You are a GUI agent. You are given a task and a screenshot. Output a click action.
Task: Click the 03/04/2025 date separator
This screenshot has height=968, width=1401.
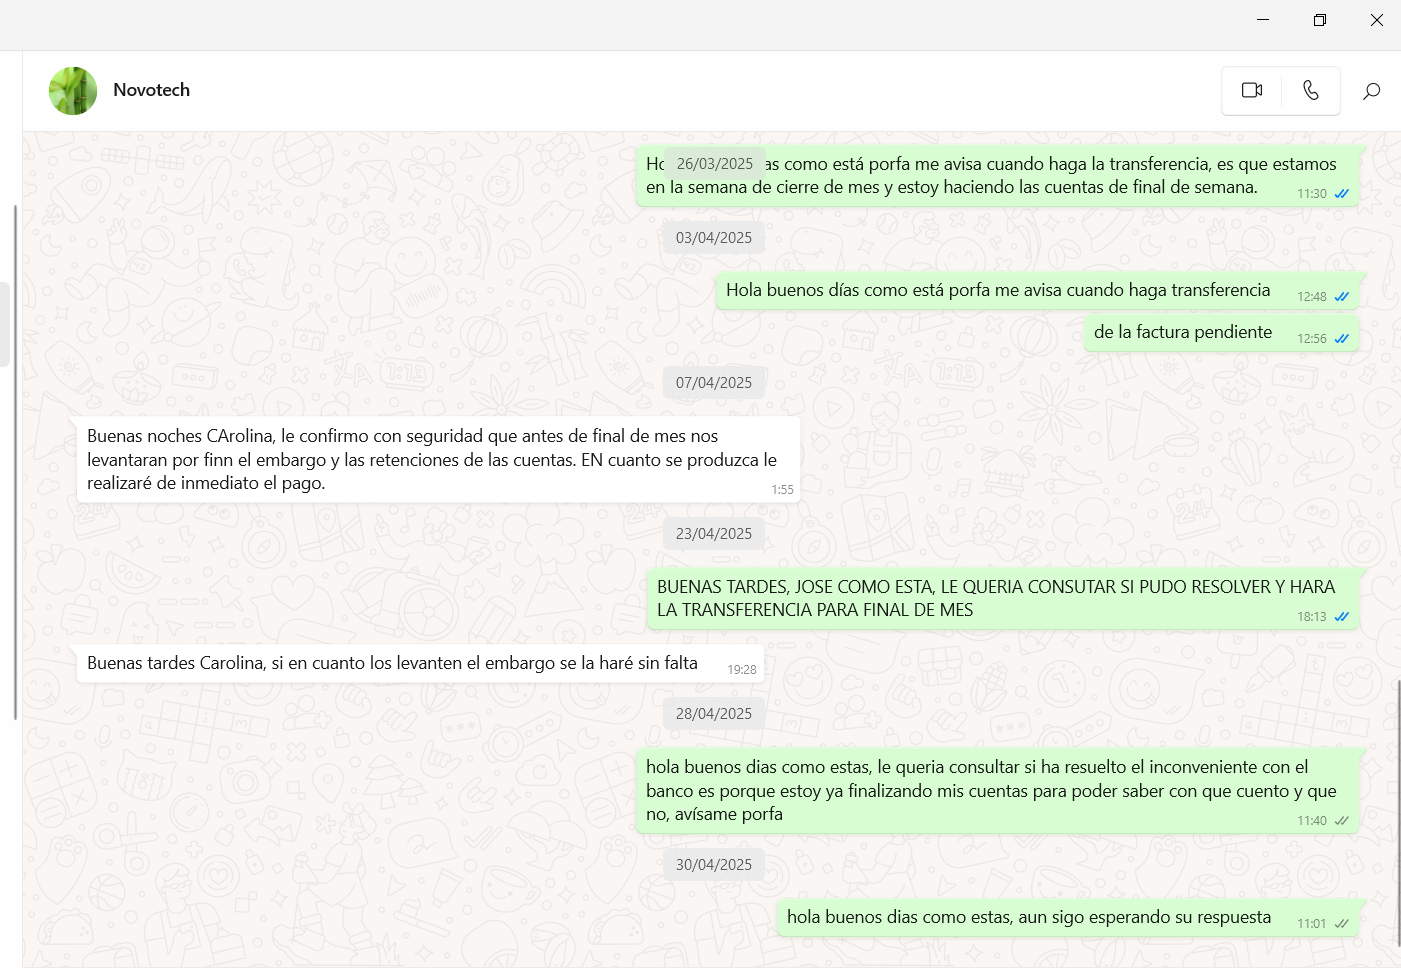pos(713,238)
